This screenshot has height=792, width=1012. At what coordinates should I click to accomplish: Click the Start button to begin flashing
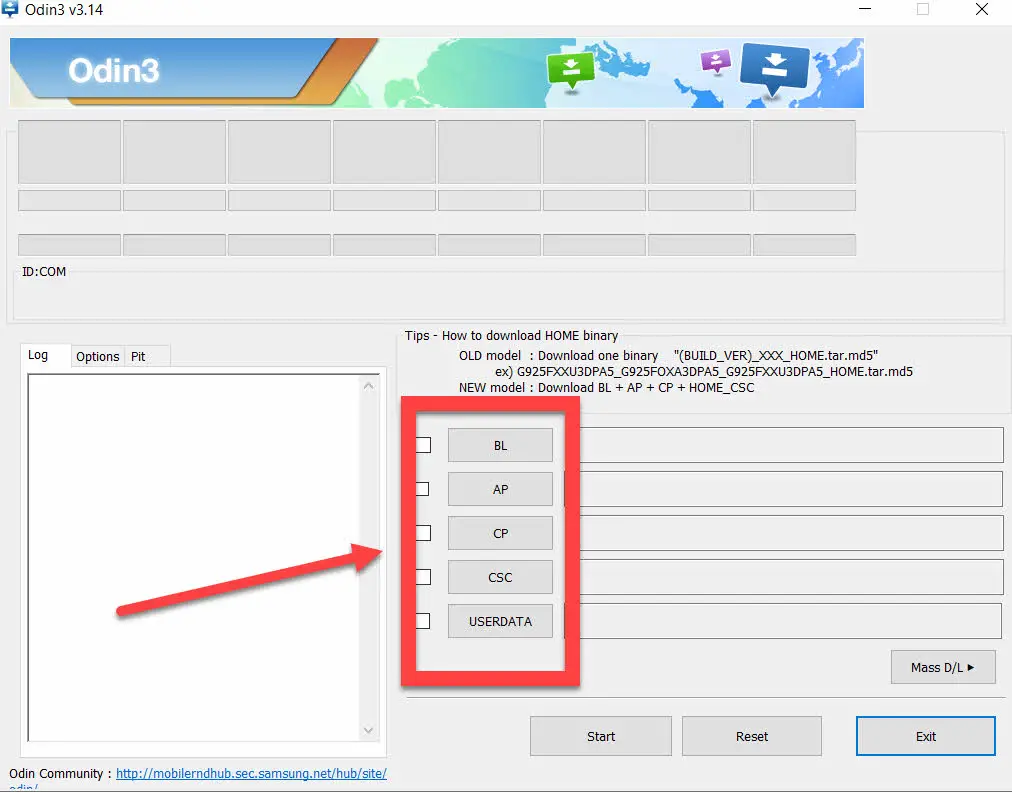(x=601, y=736)
